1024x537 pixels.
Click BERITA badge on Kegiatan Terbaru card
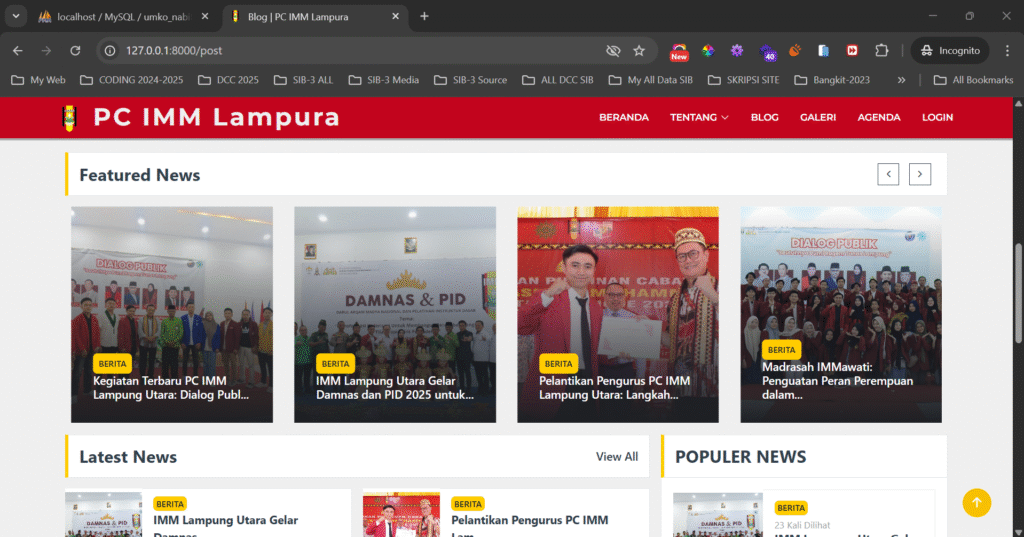[112, 363]
